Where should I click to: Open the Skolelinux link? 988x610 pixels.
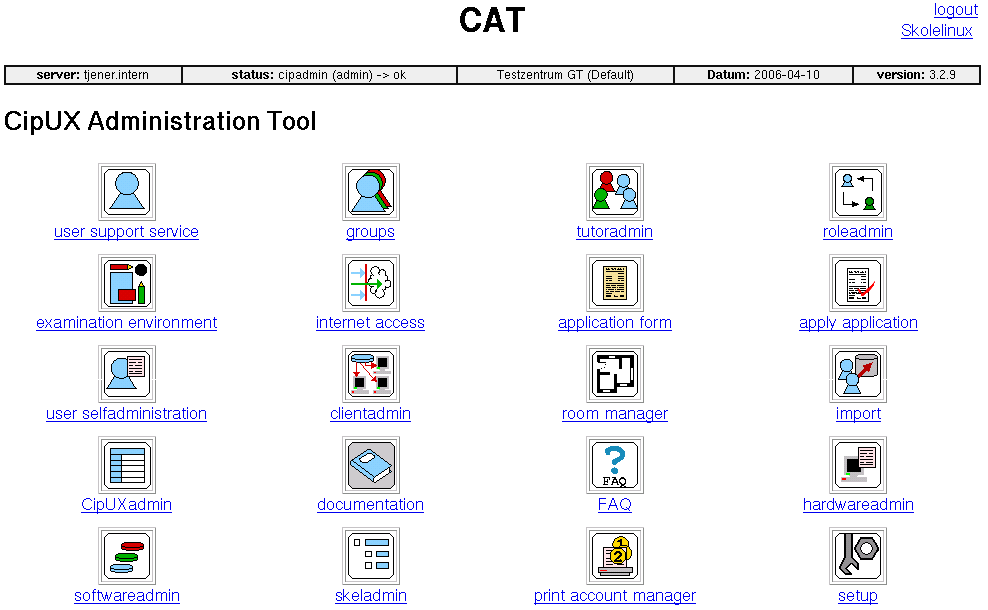point(936,31)
